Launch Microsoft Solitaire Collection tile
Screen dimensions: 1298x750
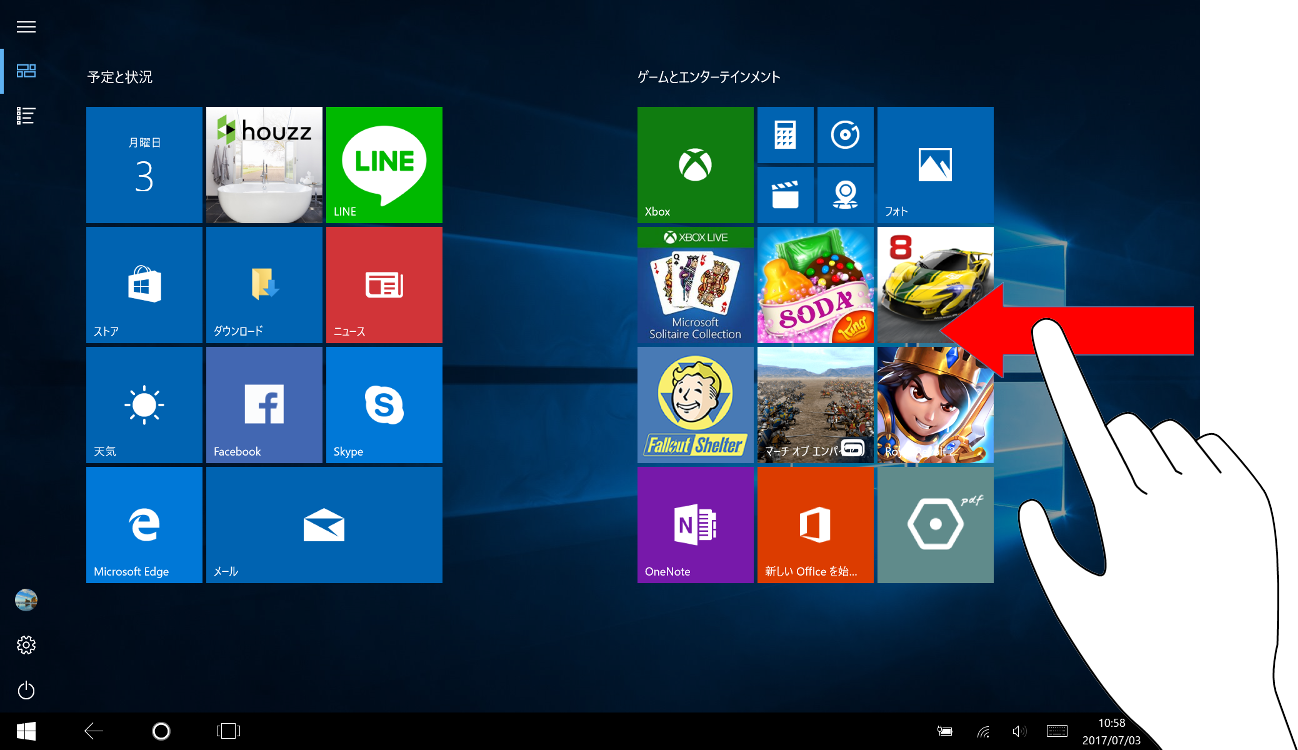point(695,285)
